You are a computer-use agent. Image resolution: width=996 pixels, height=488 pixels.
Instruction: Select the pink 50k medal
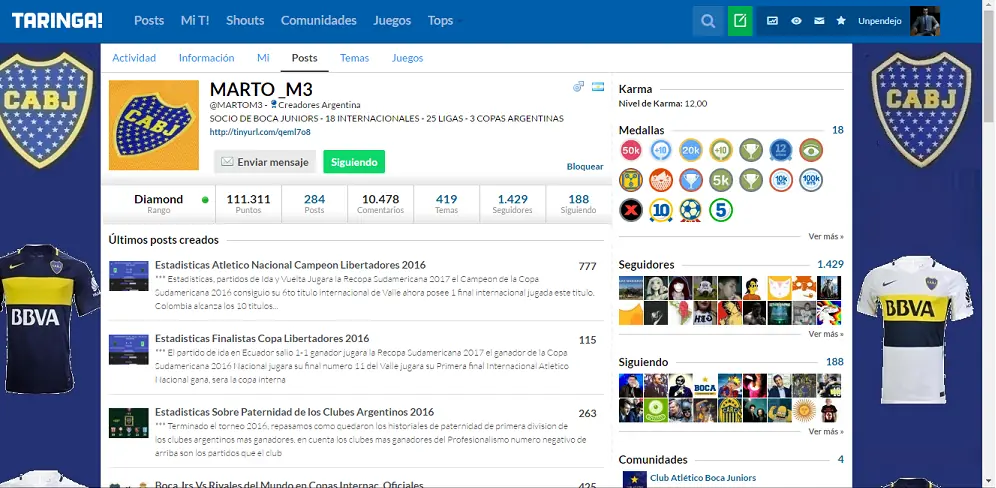coord(631,151)
